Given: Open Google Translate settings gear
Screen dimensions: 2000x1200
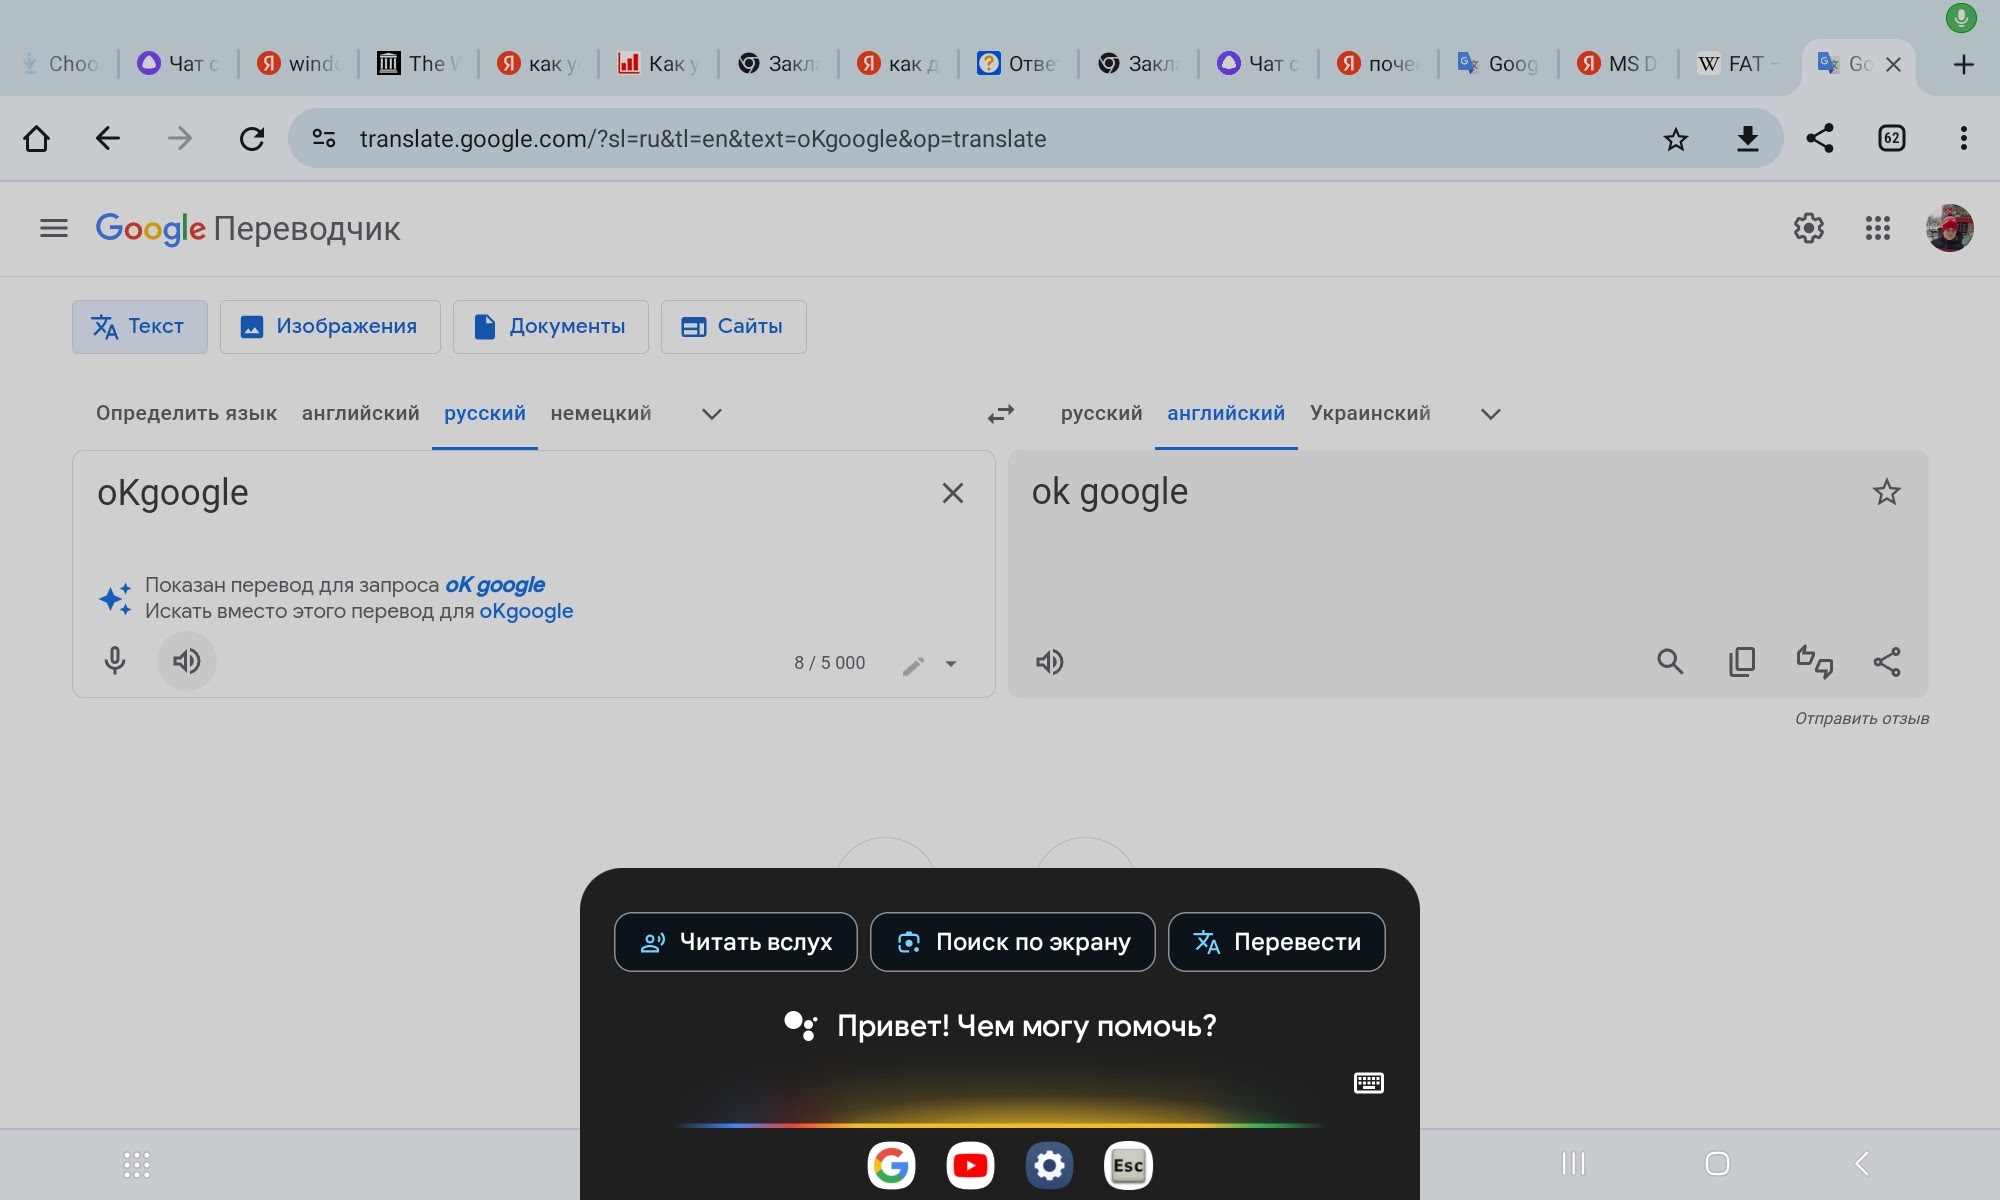Looking at the screenshot, I should [x=1808, y=228].
